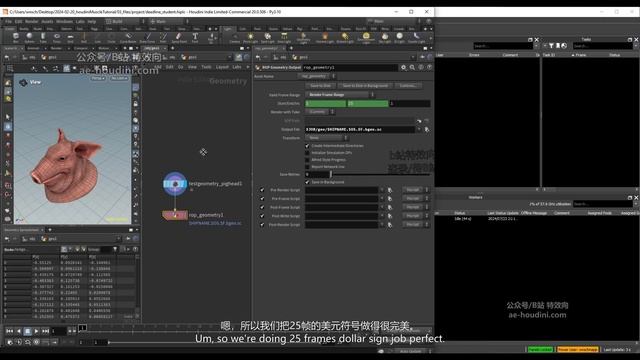This screenshot has width=640, height=360.
Task: Open the Asset Name dropdown arrow
Action: point(333,76)
